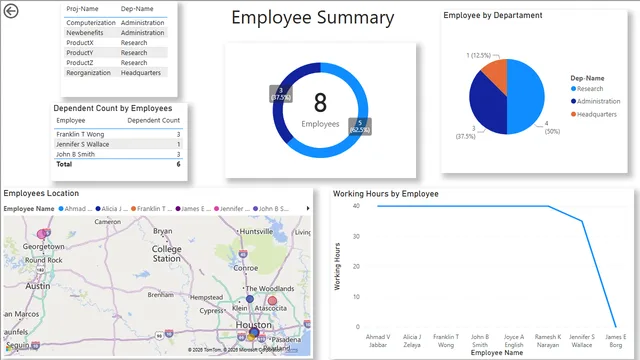The image size is (640, 360).
Task: Select the Ahmad legend entry on the map
Action: coord(75,209)
